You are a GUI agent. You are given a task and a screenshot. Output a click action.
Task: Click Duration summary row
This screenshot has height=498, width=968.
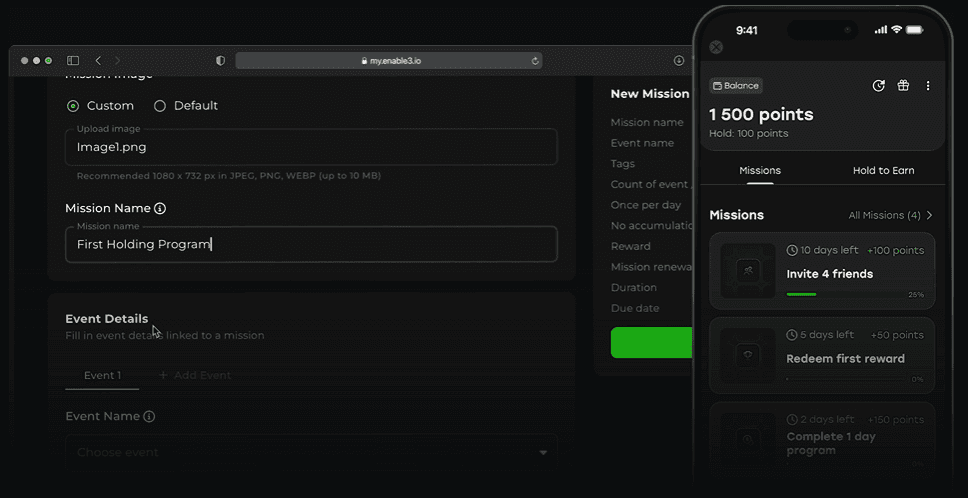click(634, 288)
